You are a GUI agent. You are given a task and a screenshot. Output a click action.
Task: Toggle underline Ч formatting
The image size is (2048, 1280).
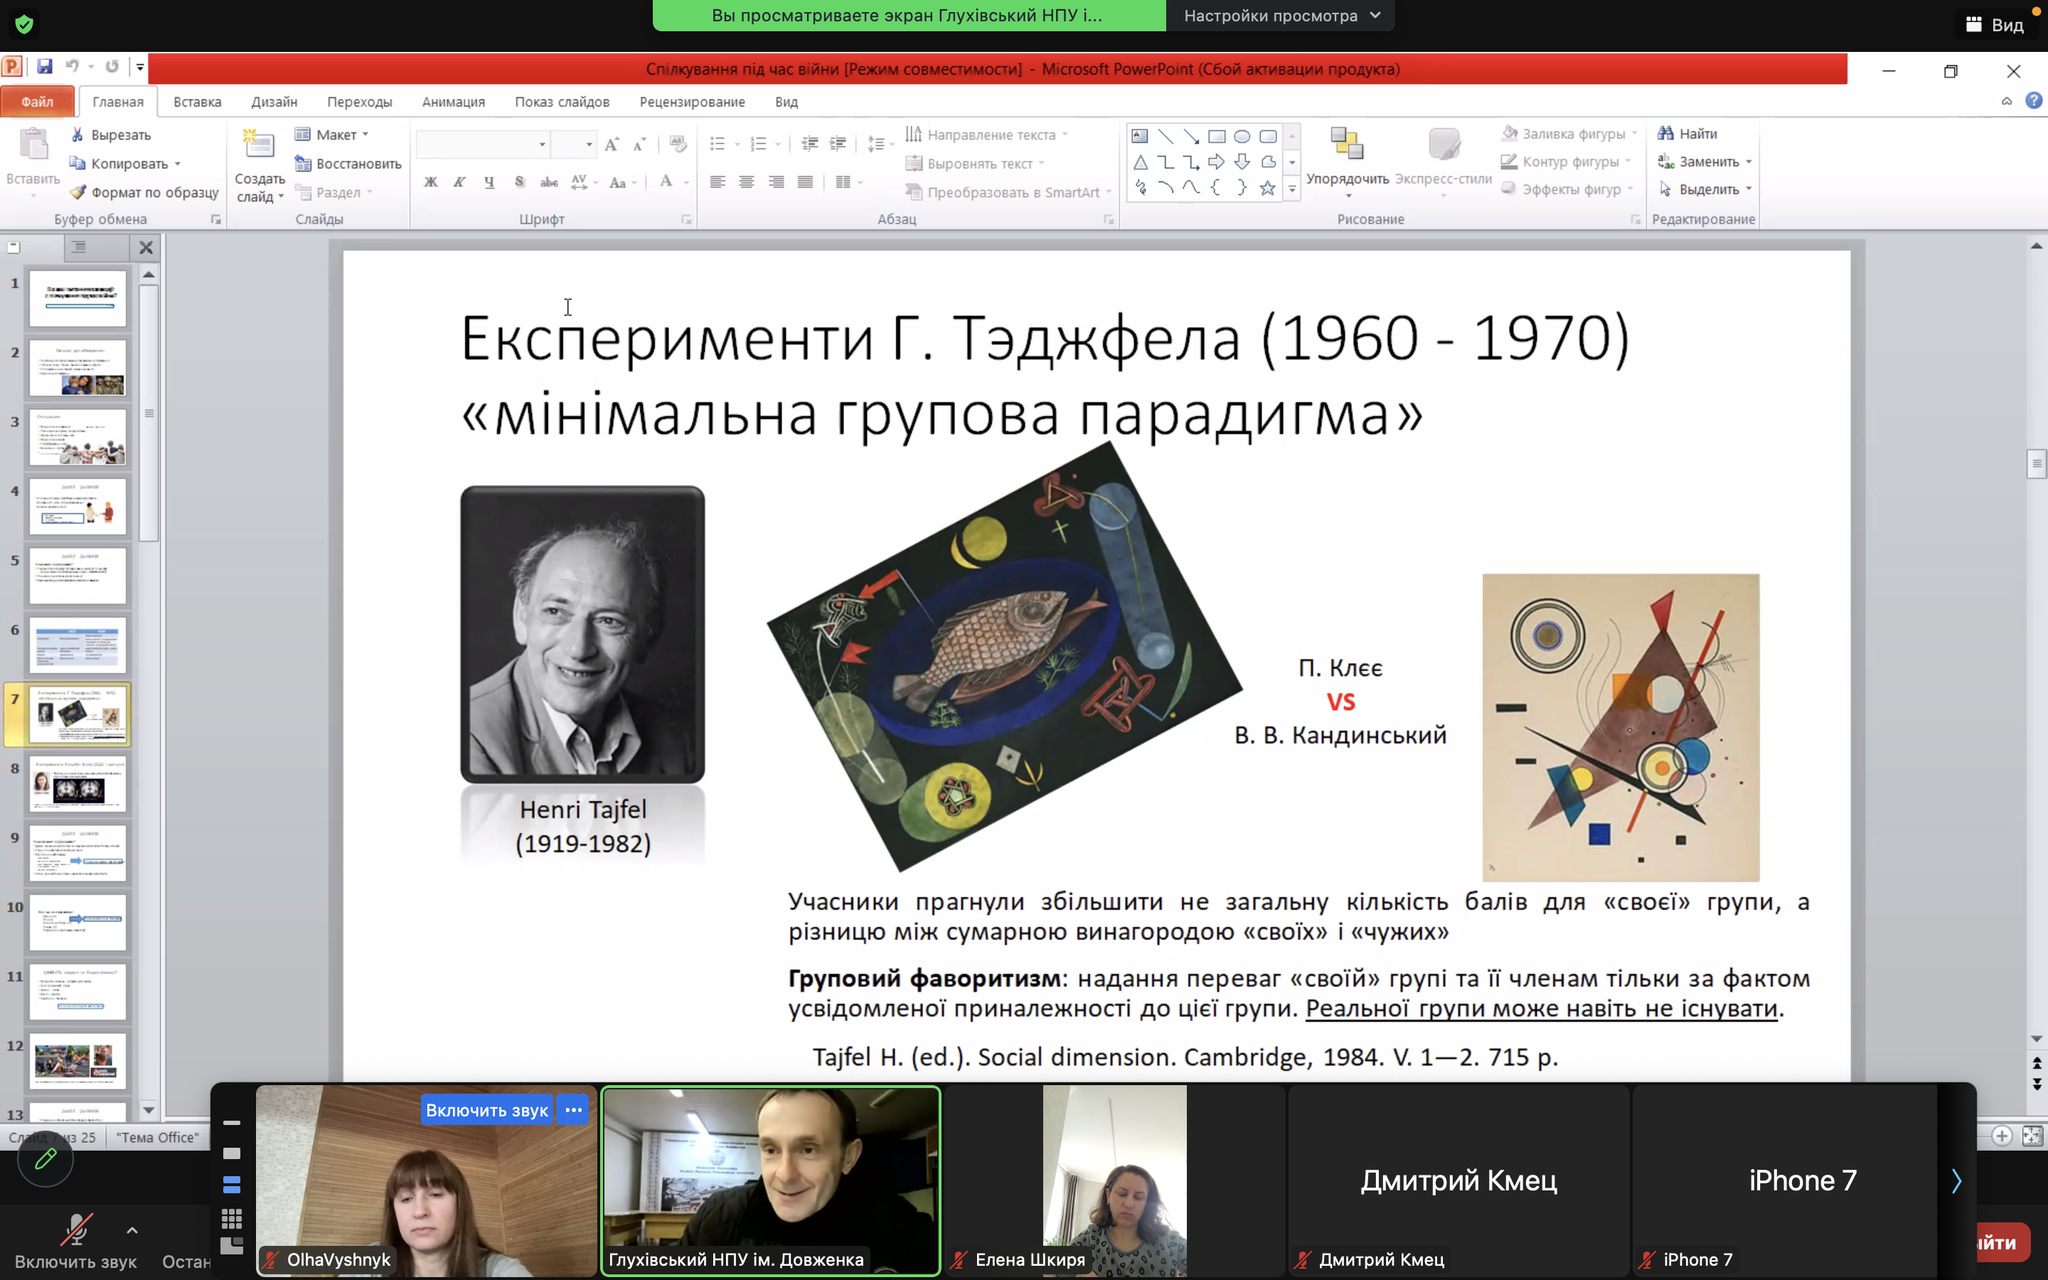click(489, 182)
